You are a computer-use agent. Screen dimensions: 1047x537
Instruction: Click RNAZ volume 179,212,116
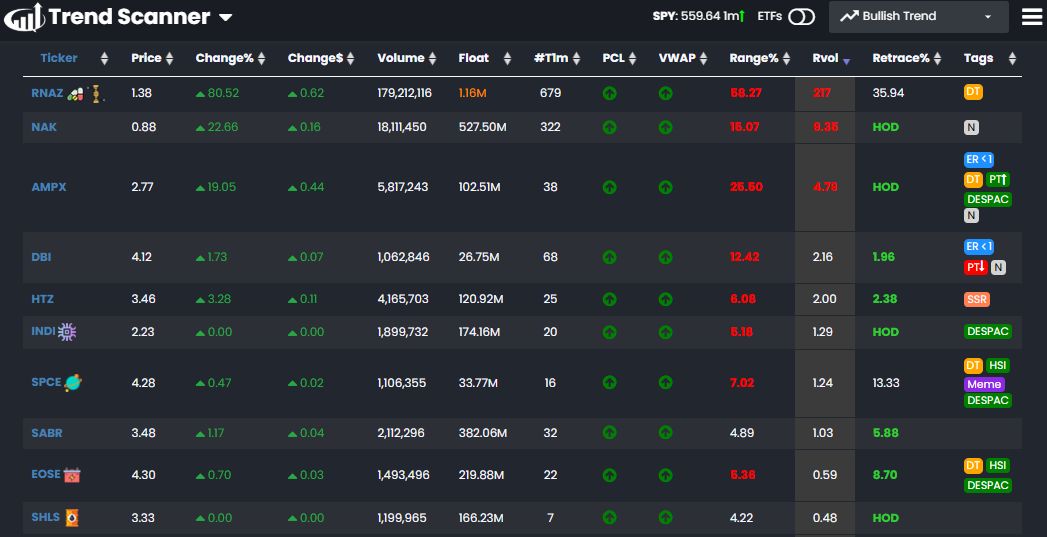pos(405,94)
